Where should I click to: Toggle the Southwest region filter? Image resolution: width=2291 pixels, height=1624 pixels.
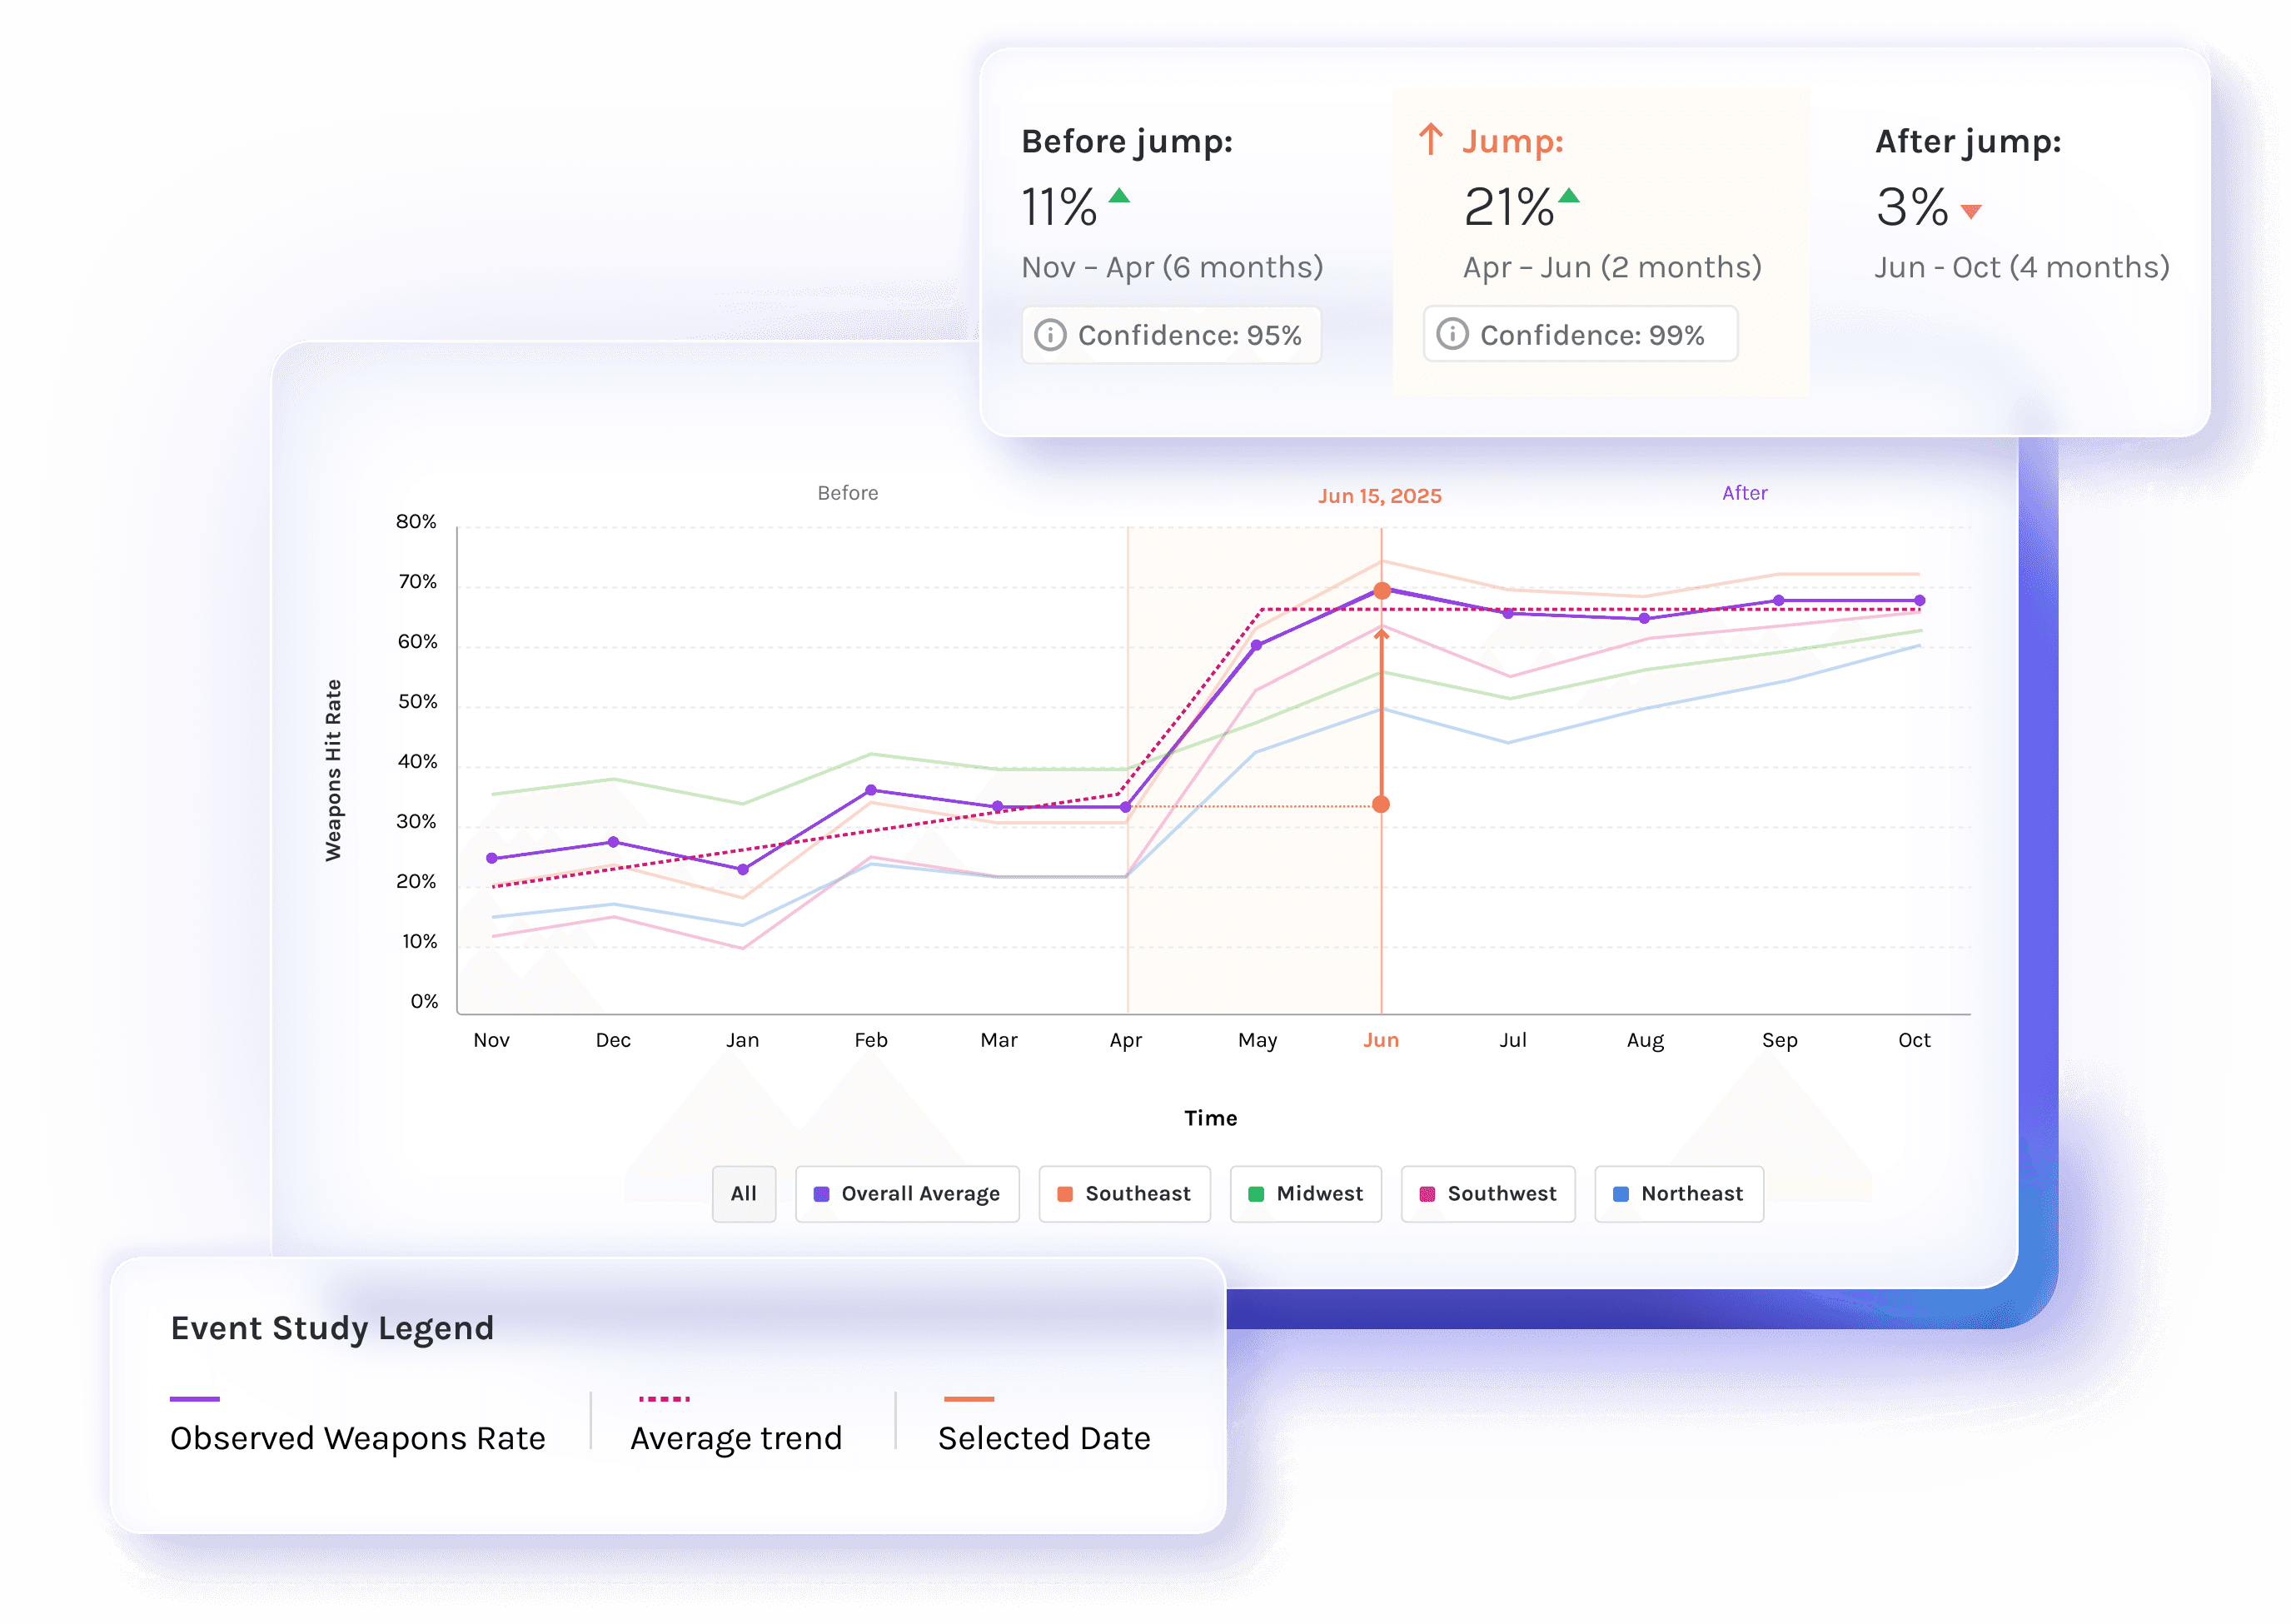[1487, 1194]
